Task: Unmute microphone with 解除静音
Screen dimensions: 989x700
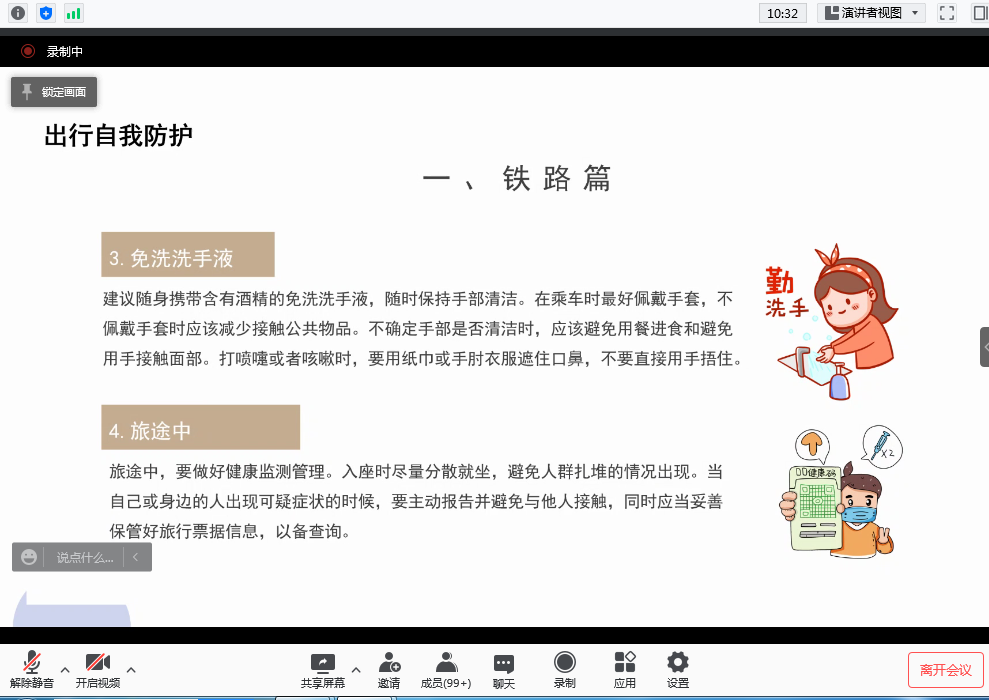Action: [32, 669]
